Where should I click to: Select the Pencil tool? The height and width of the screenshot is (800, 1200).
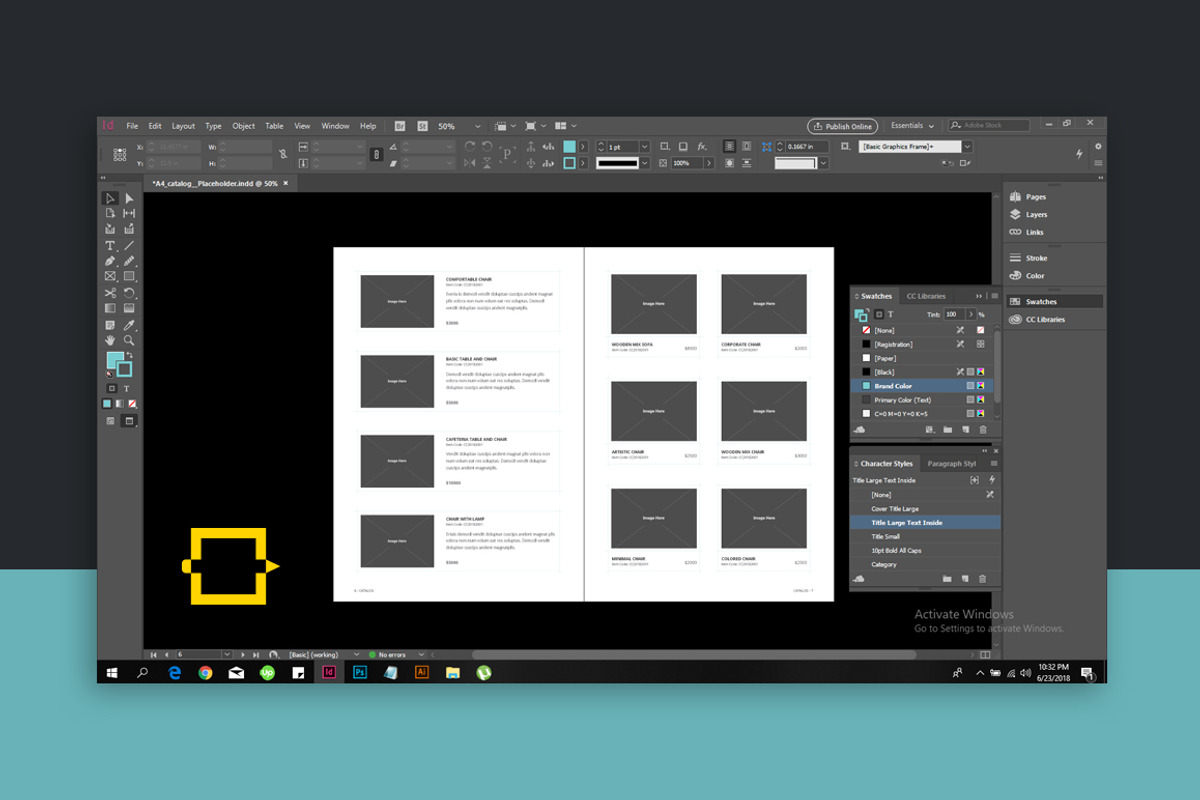pos(129,262)
